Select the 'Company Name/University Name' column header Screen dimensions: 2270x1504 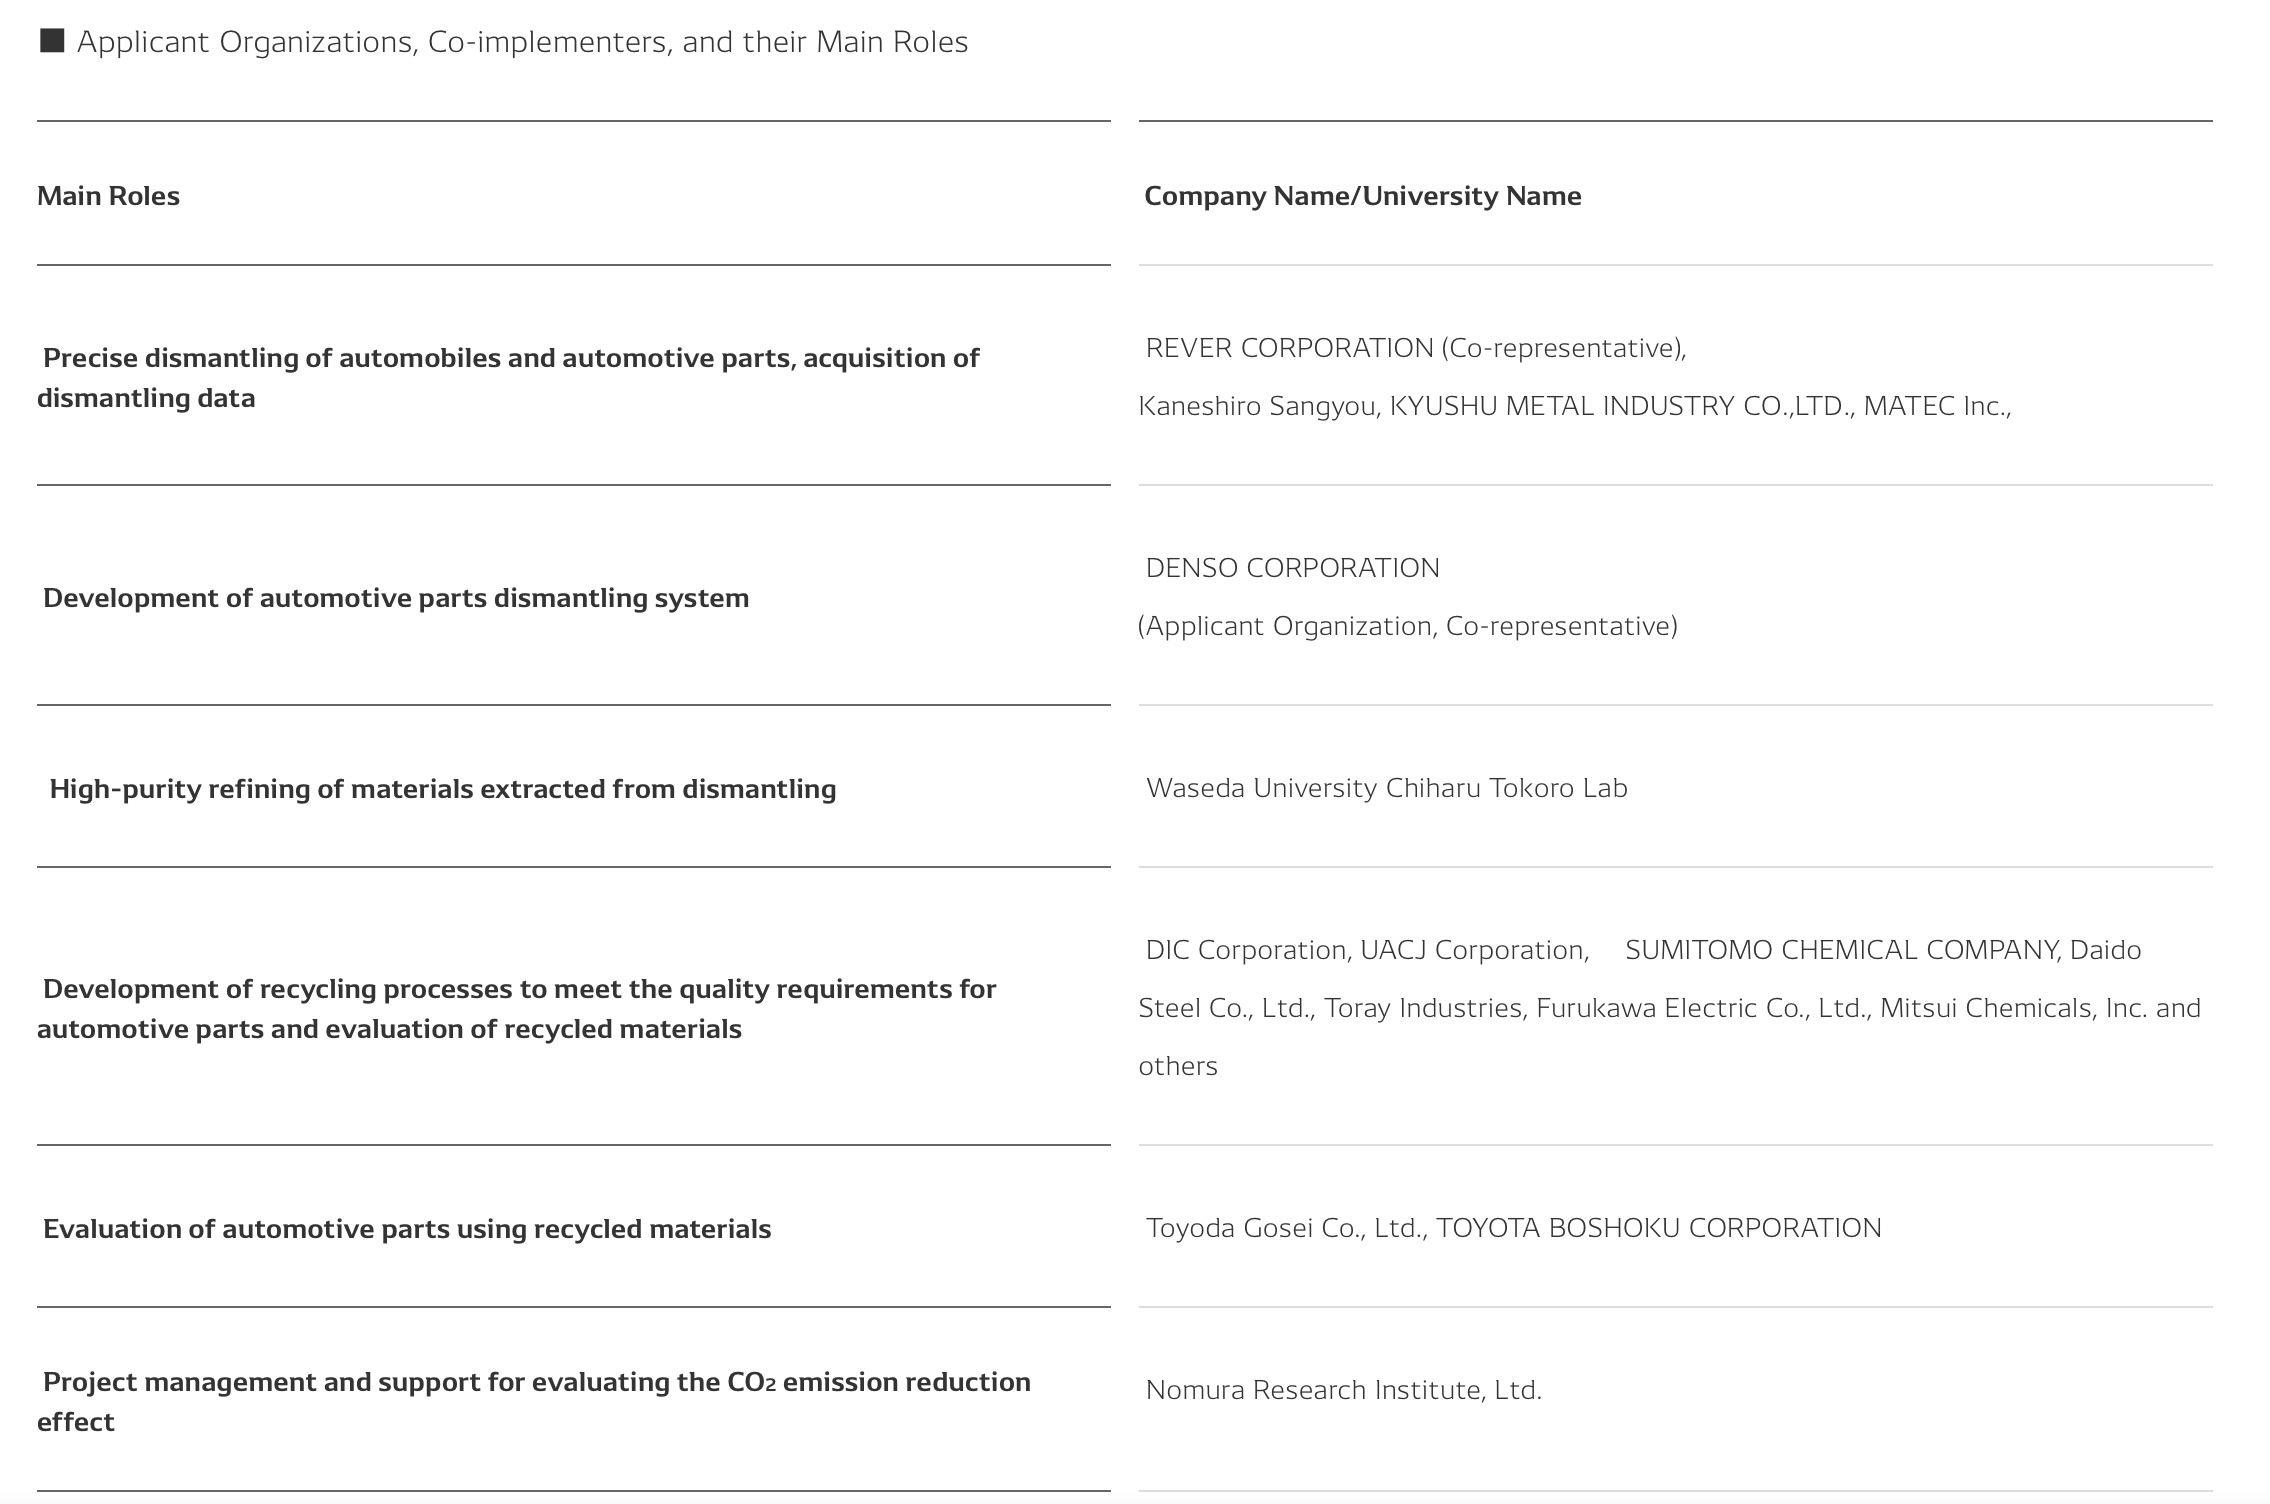tap(1362, 196)
